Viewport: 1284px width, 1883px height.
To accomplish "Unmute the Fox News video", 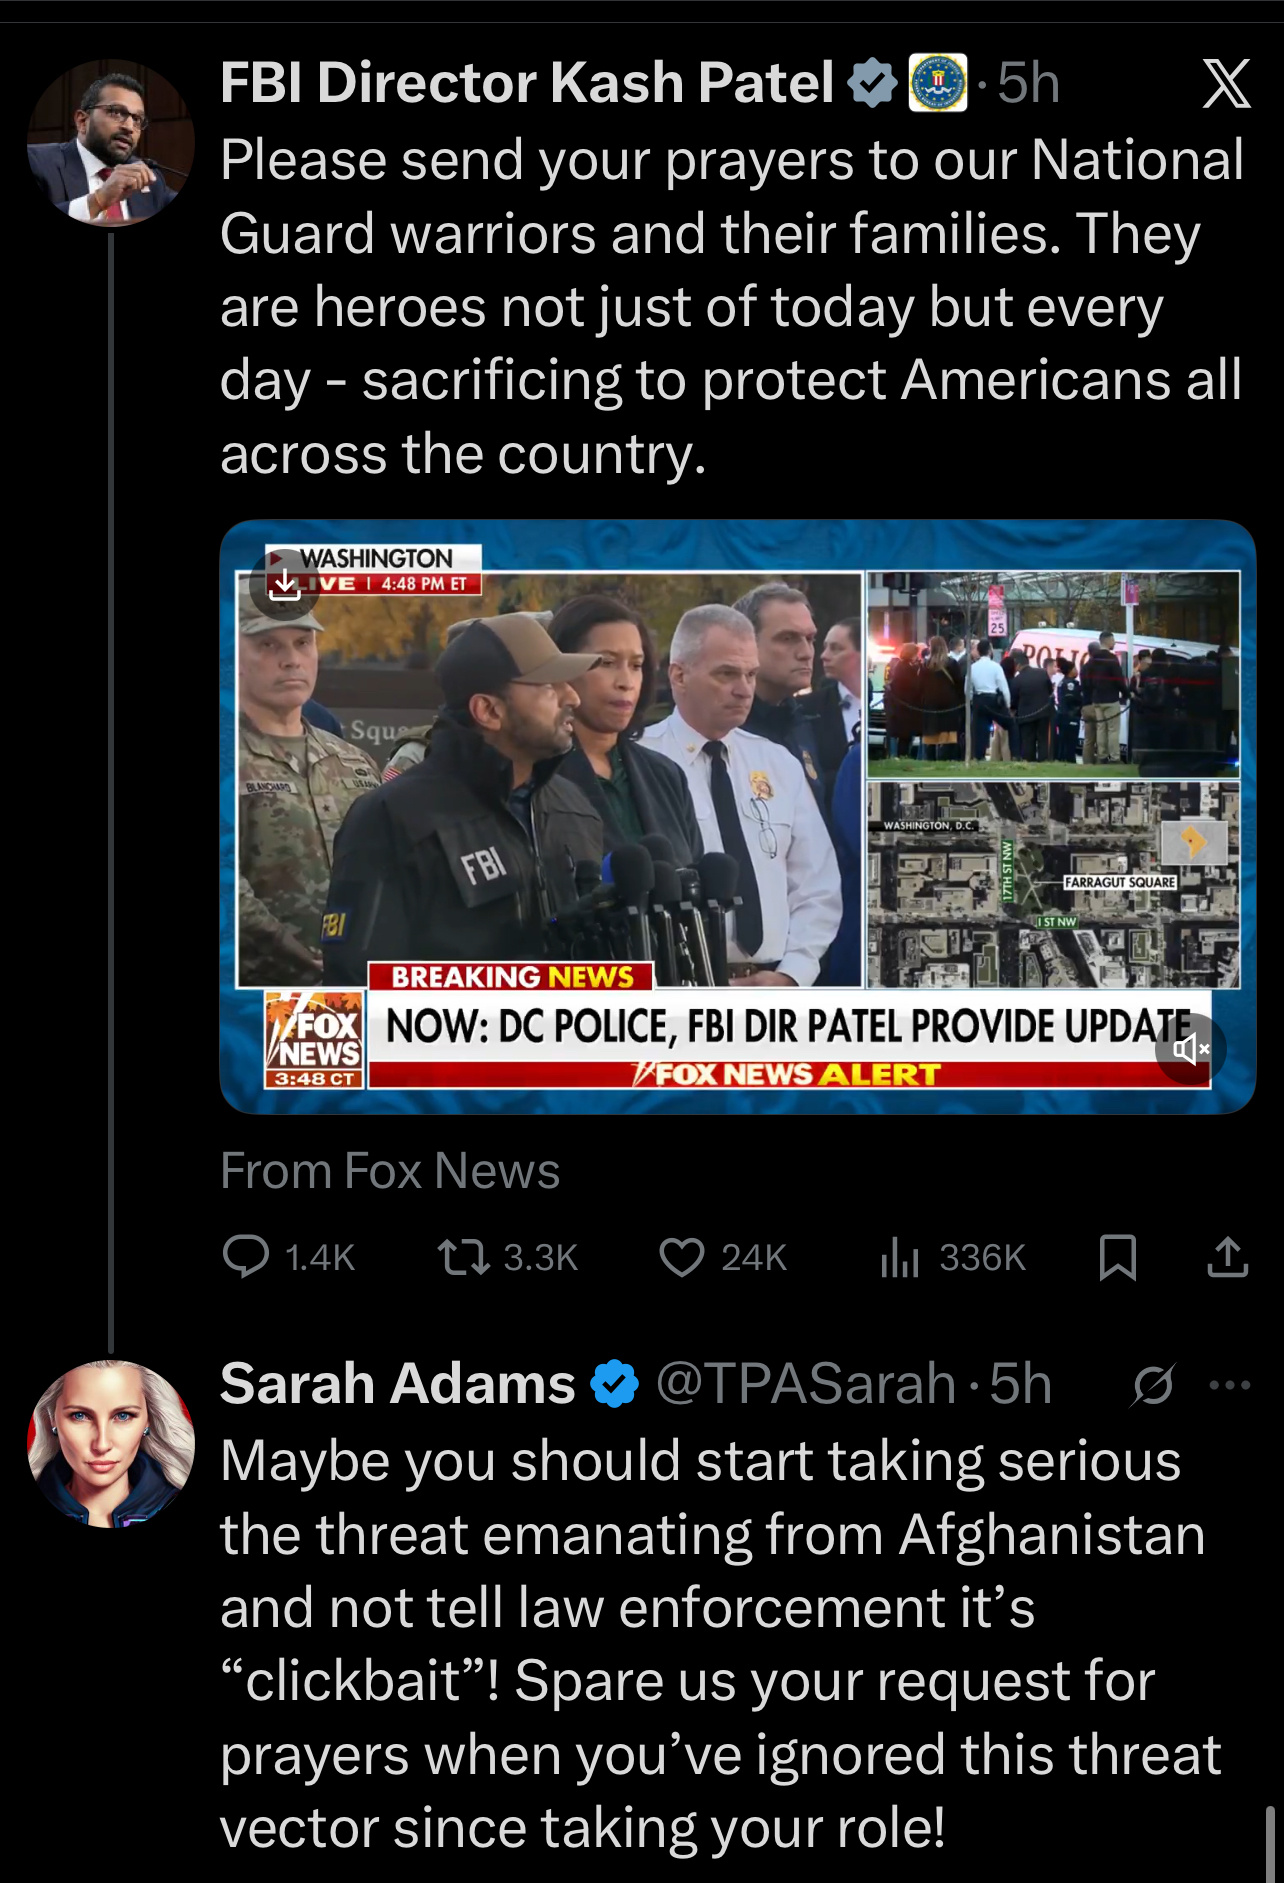I will coord(1190,1048).
